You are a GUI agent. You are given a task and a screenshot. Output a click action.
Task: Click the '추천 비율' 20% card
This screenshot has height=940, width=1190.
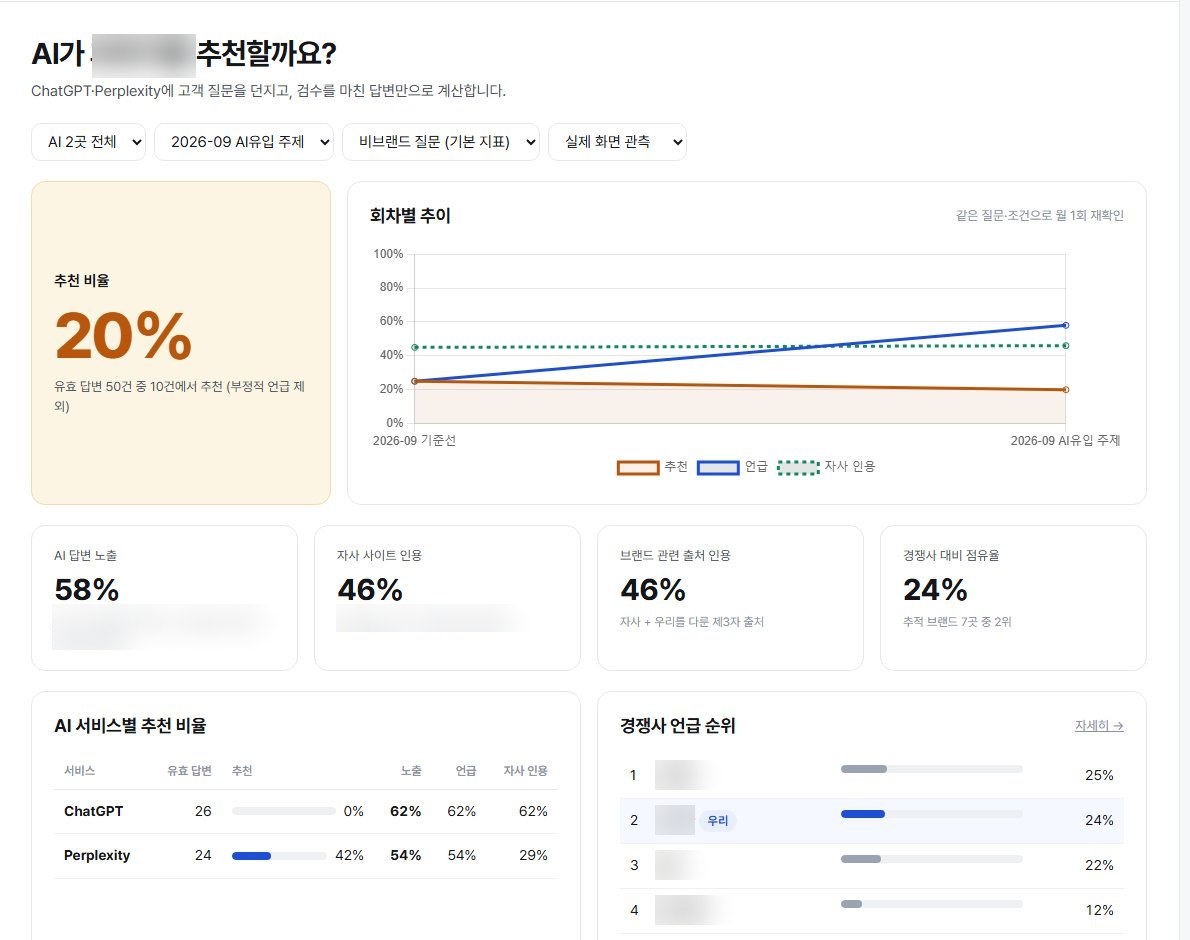click(181, 343)
